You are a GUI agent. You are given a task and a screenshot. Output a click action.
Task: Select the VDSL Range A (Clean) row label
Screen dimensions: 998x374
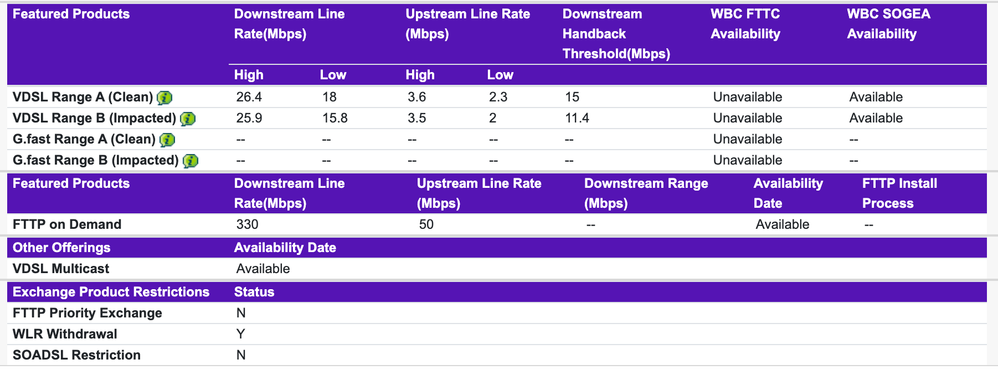pyautogui.click(x=83, y=97)
